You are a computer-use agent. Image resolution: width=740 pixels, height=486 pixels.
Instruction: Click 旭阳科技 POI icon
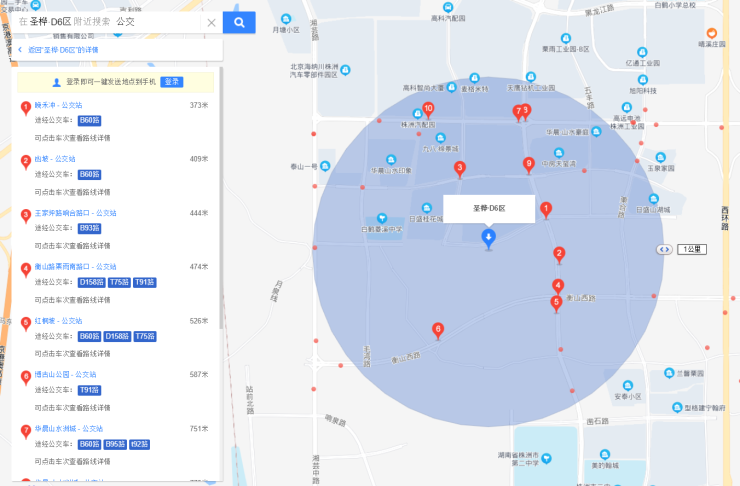tap(643, 80)
